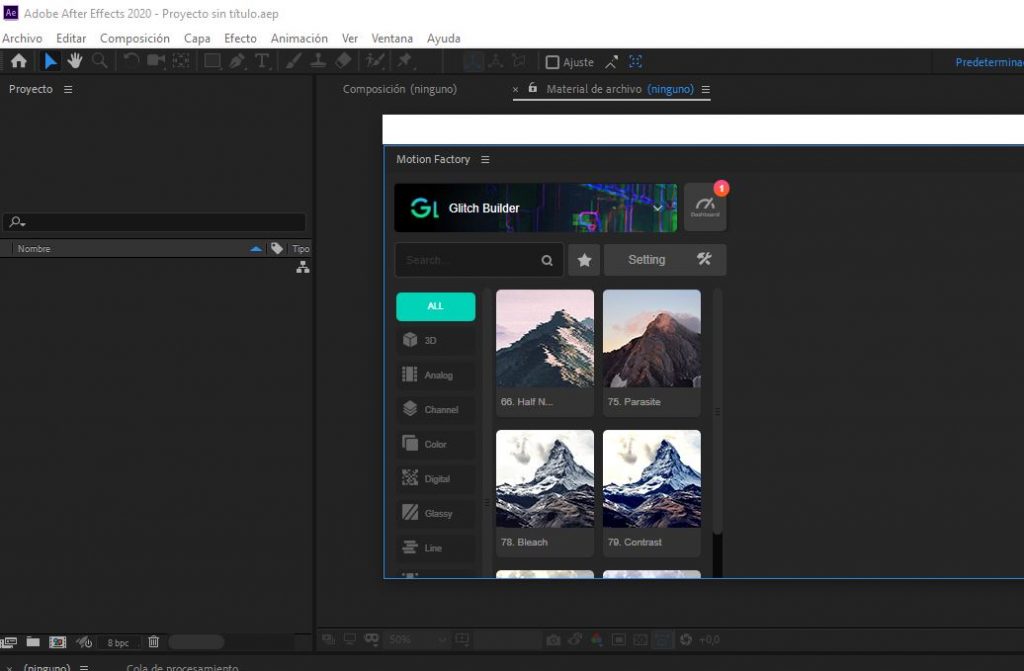The height and width of the screenshot is (671, 1024).
Task: Open the Motion Factory panel menu
Action: tap(486, 159)
